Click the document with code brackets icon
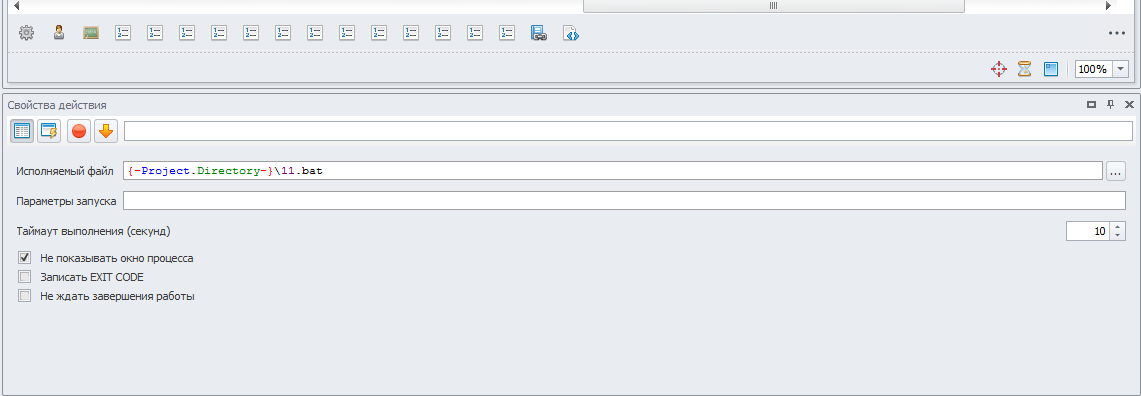The height and width of the screenshot is (396, 1141). [x=570, y=33]
